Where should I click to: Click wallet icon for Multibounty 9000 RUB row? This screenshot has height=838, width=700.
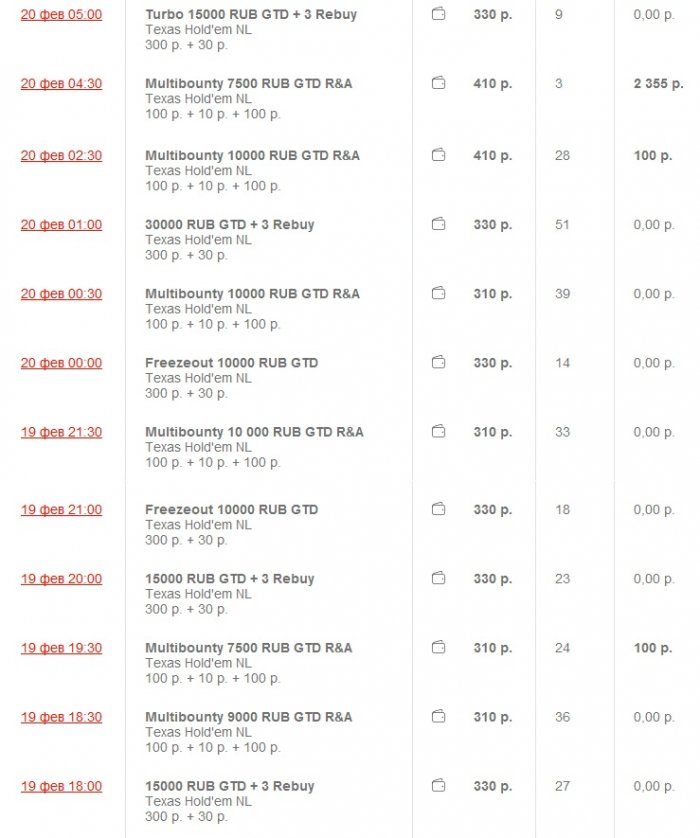click(438, 717)
